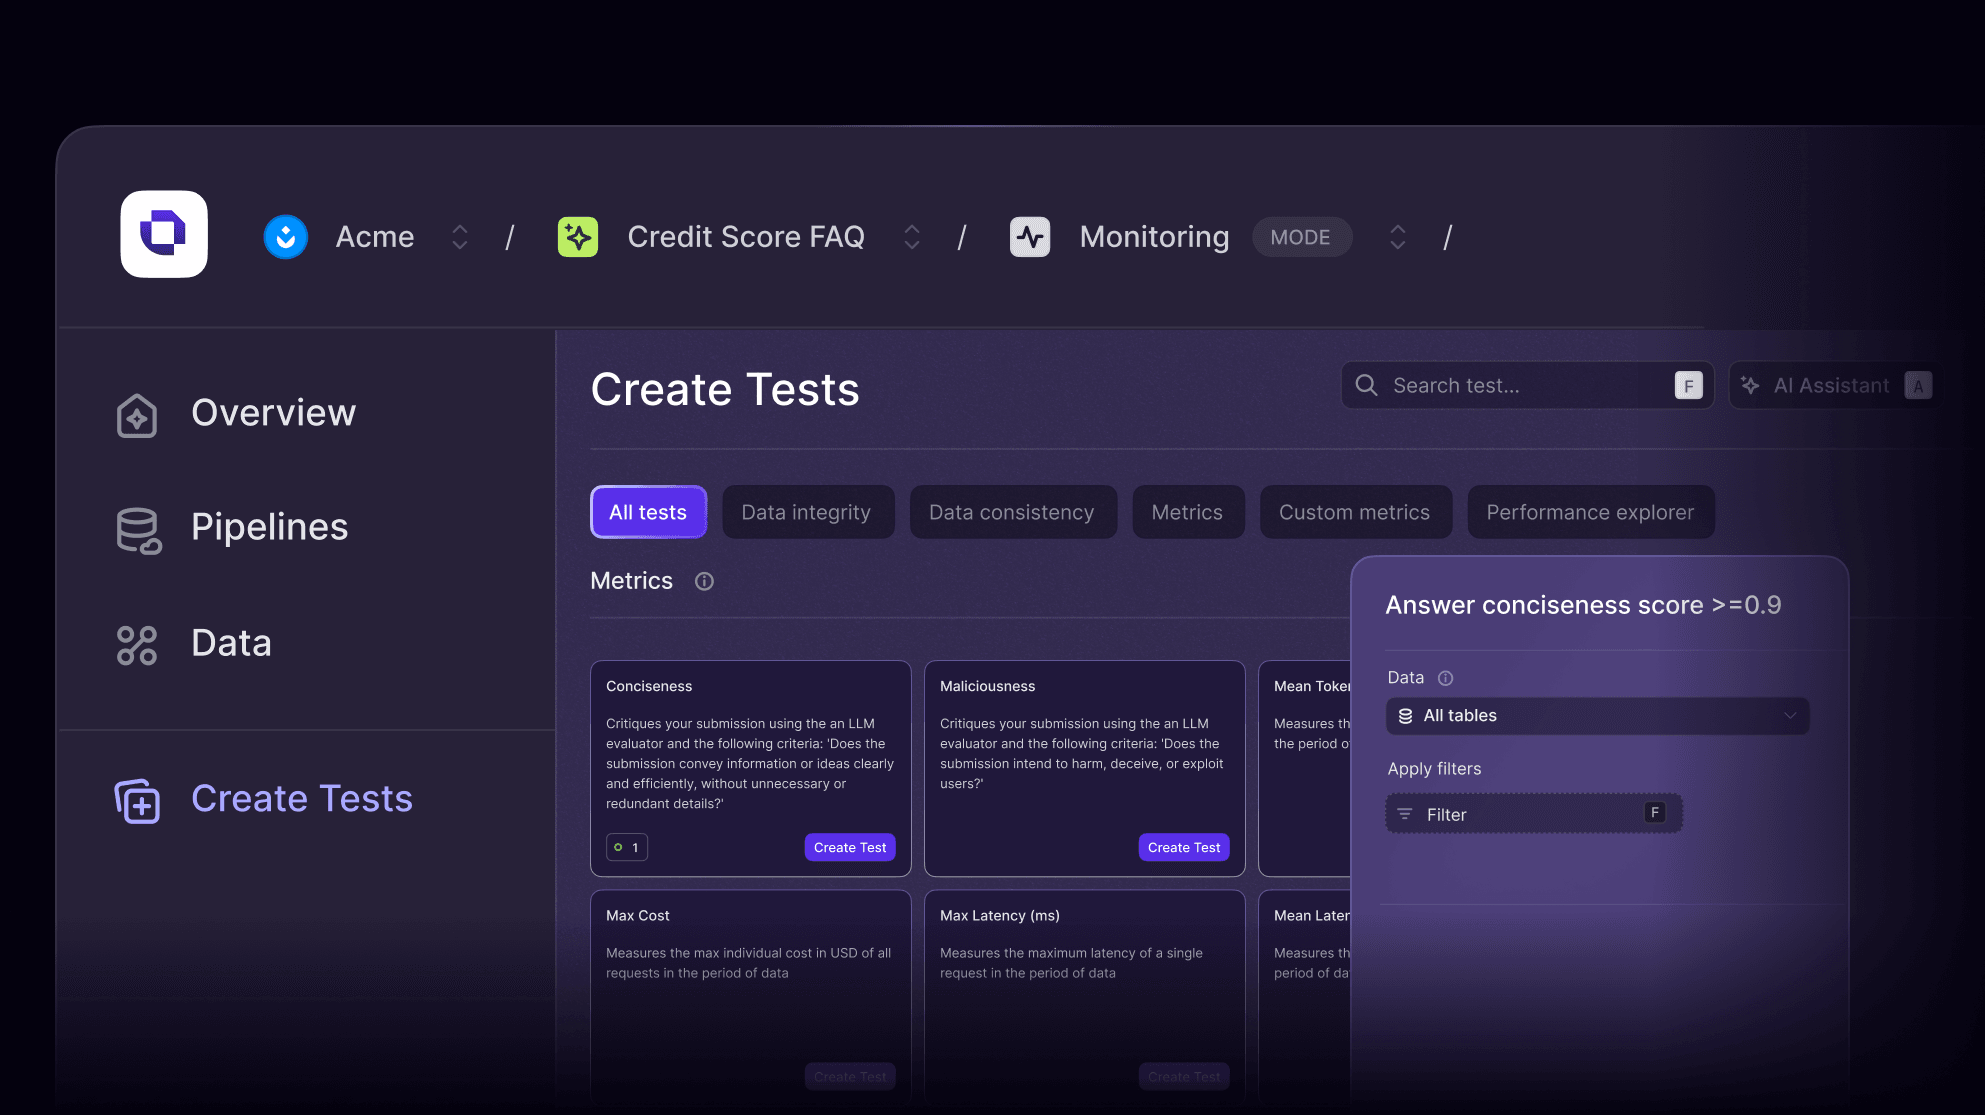This screenshot has height=1115, width=1985.
Task: Click the Data info icon in the filter panel
Action: (x=1447, y=677)
